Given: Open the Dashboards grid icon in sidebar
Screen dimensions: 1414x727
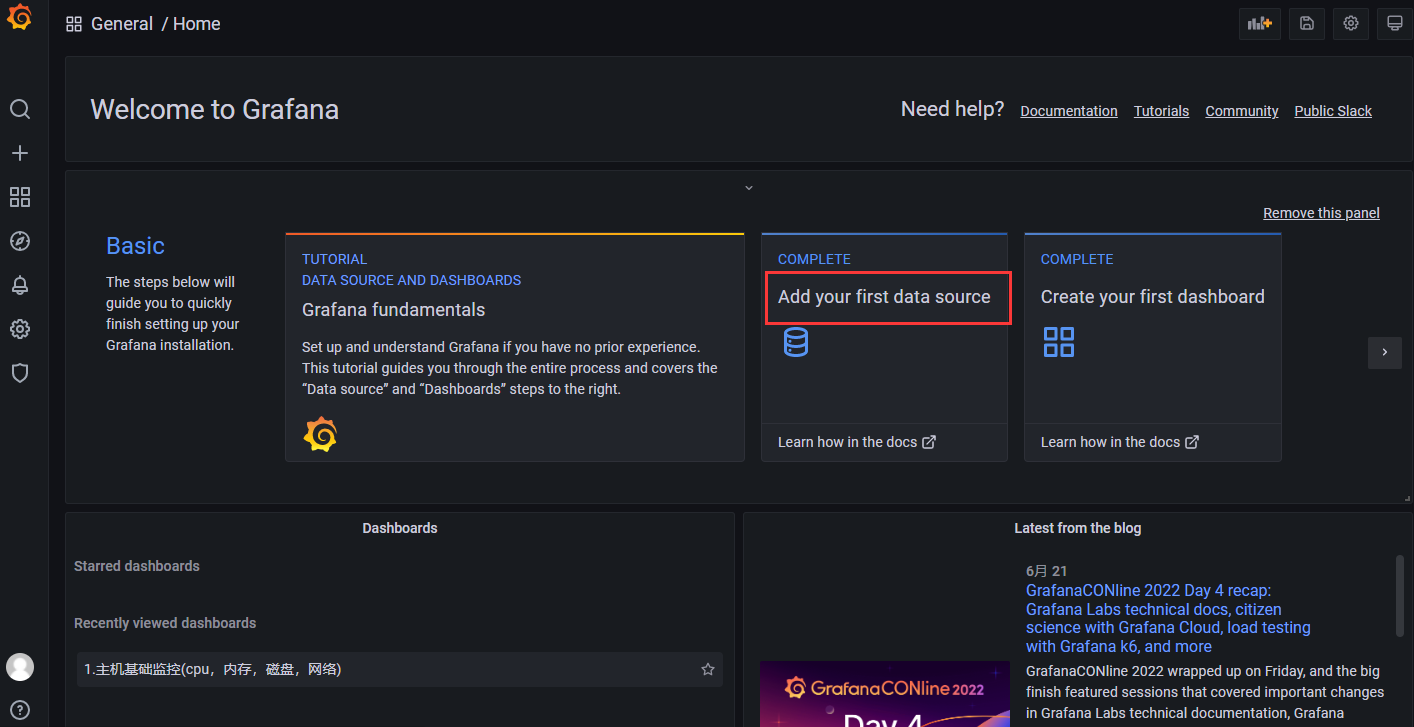Looking at the screenshot, I should pyautogui.click(x=20, y=197).
